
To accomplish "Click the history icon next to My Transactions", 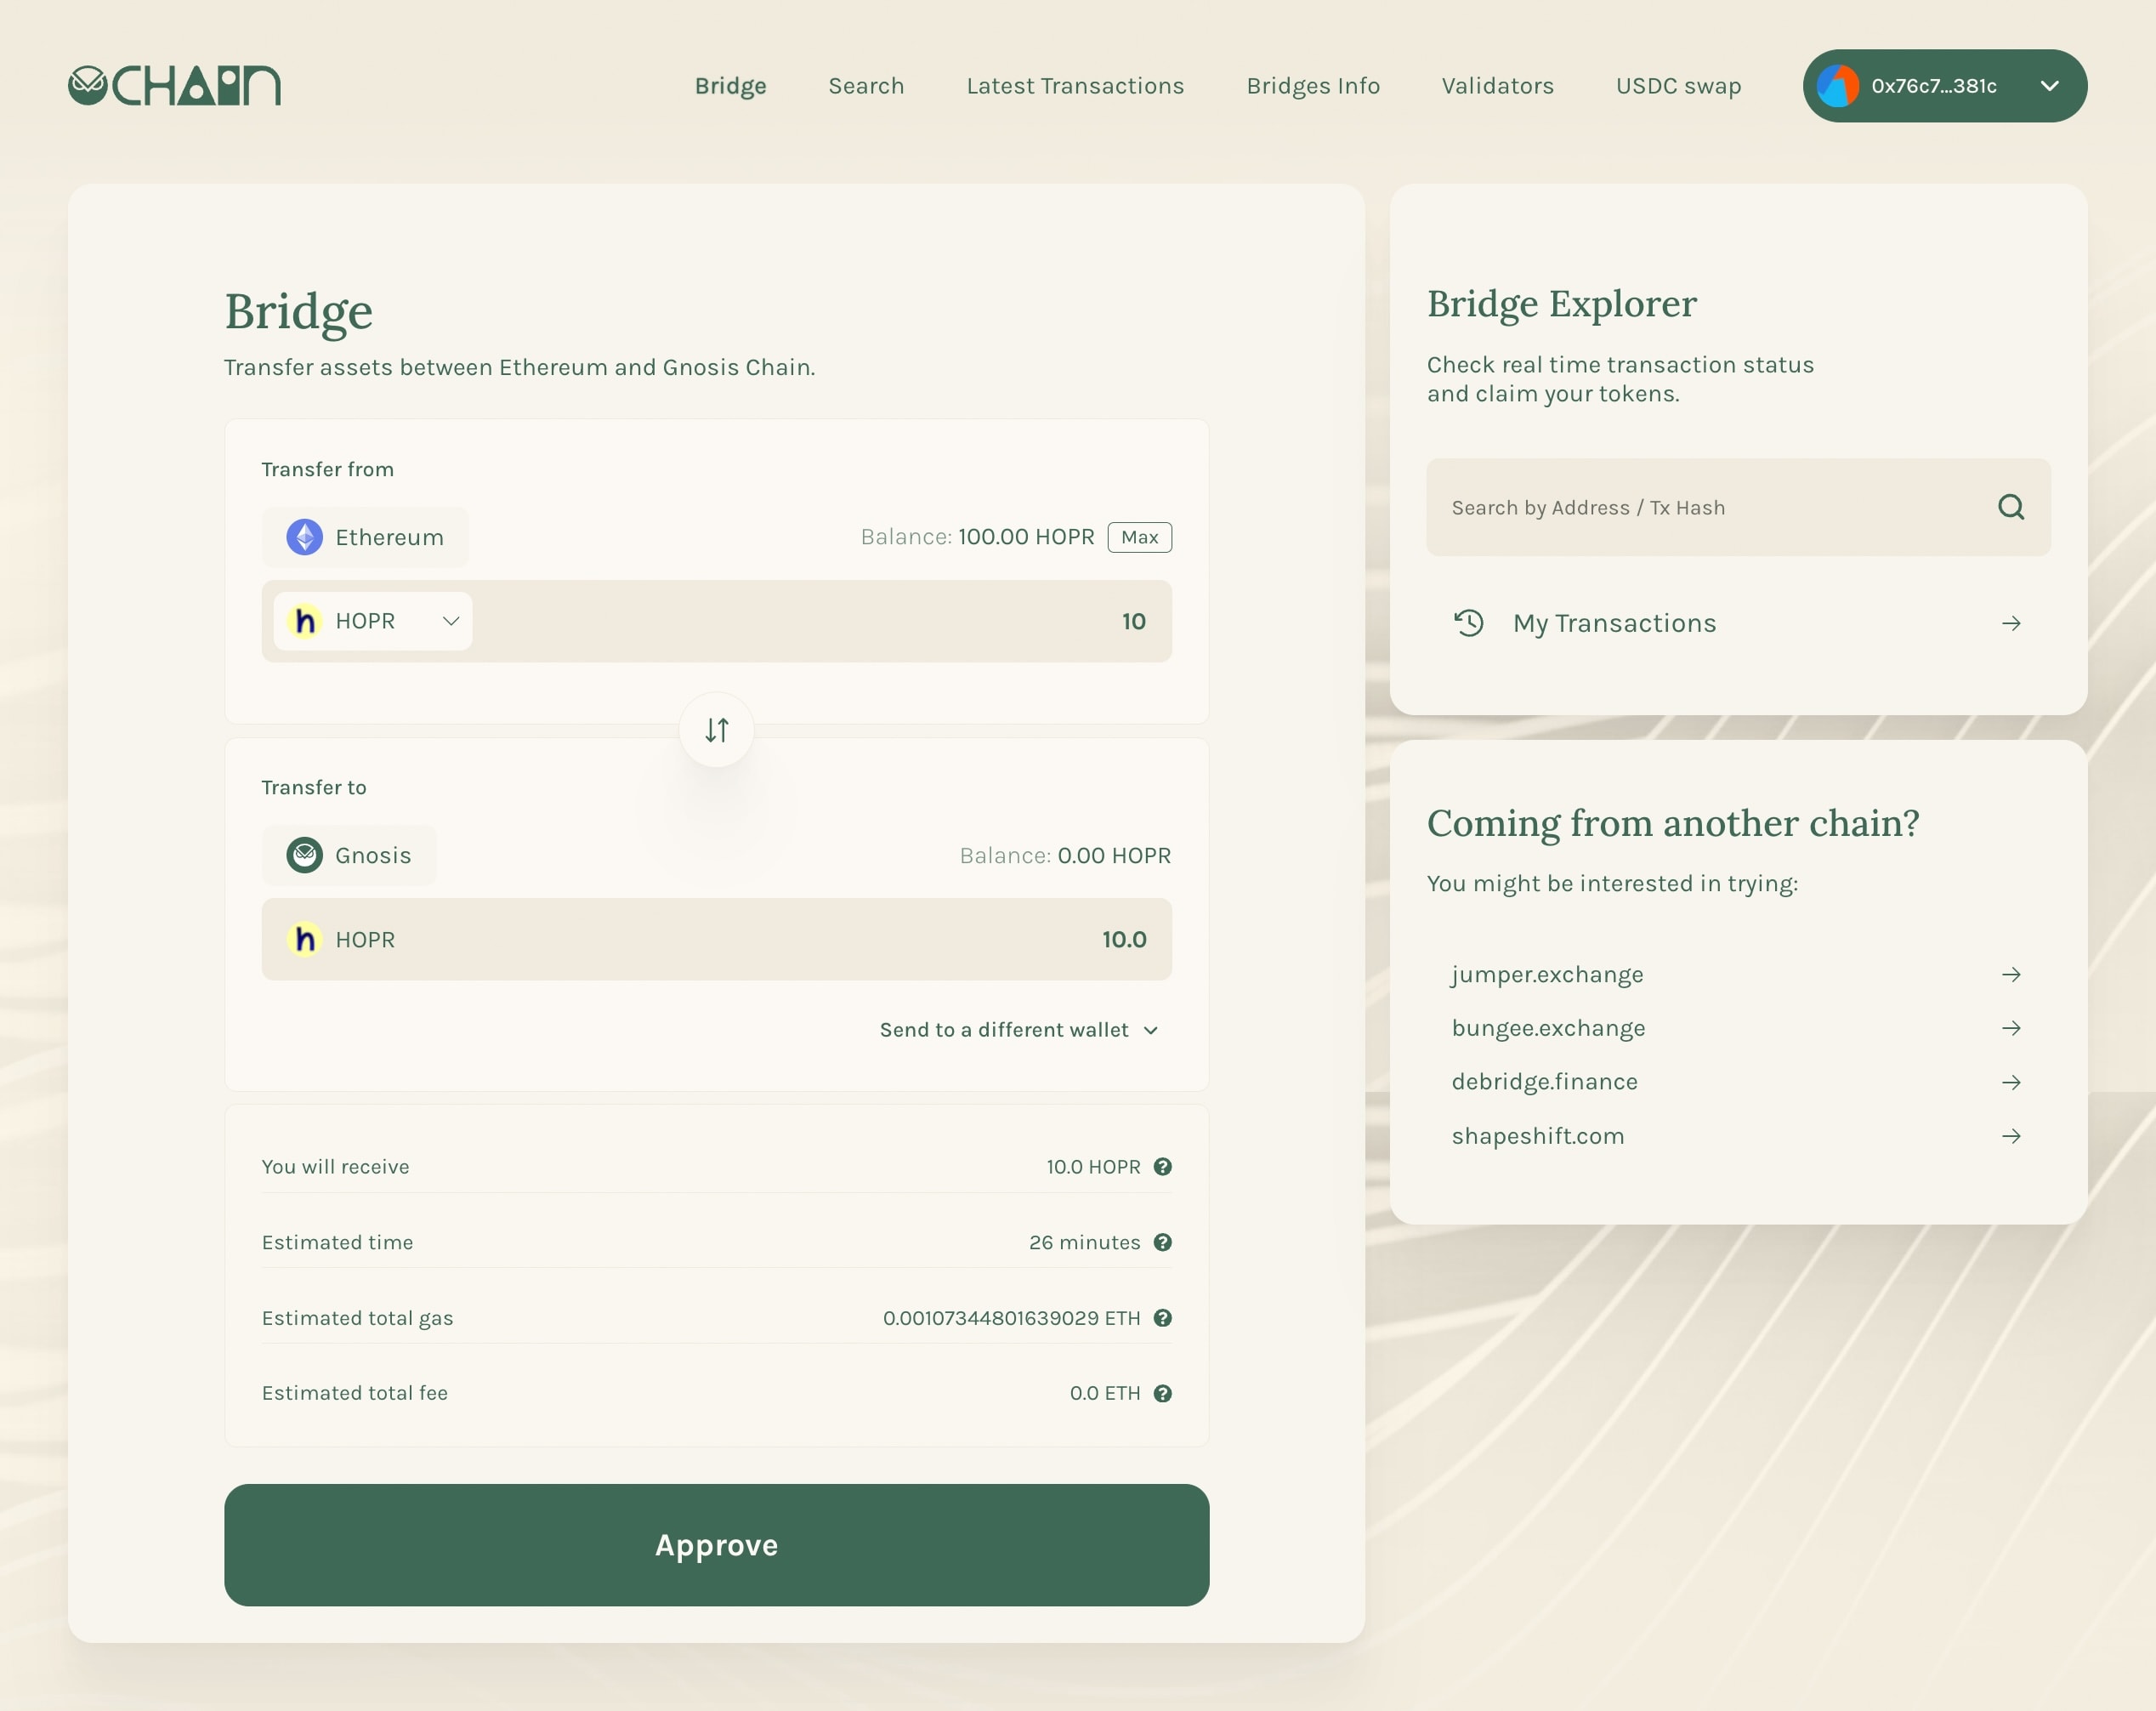I will [x=1470, y=623].
